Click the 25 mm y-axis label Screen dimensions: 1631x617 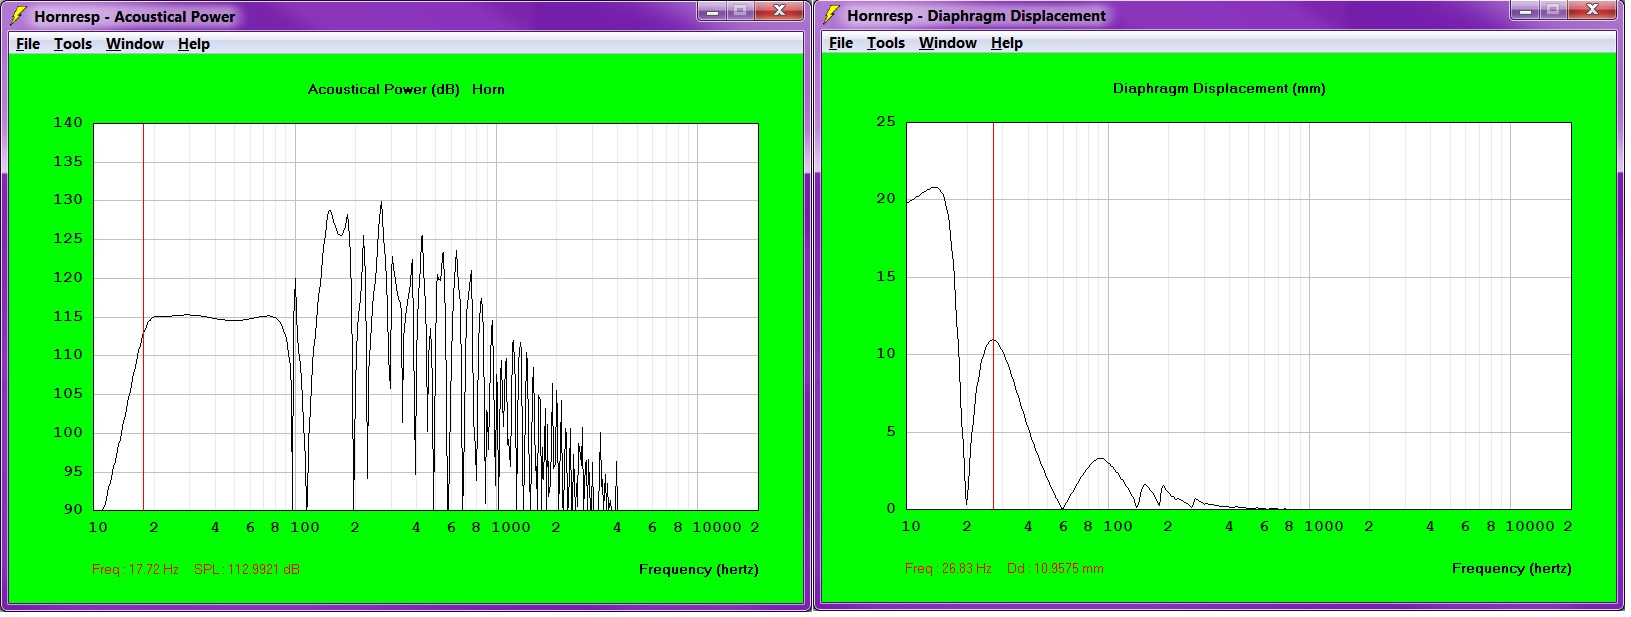(x=886, y=121)
